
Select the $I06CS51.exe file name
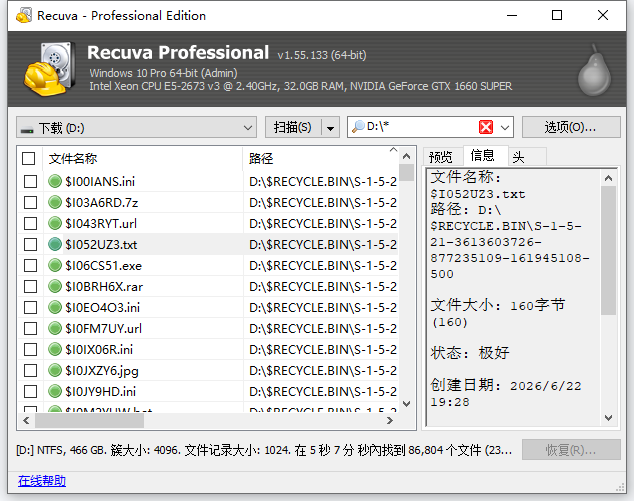pyautogui.click(x=104, y=266)
